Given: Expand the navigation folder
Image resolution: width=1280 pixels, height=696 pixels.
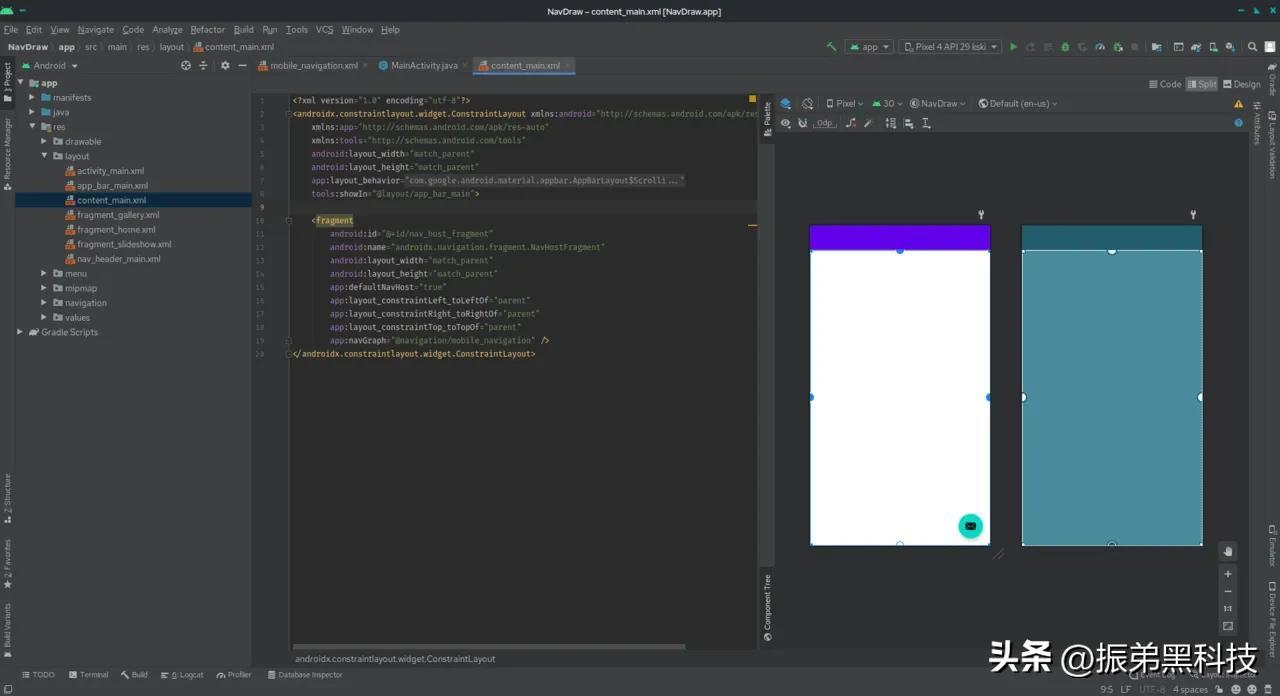Looking at the screenshot, I should [44, 303].
